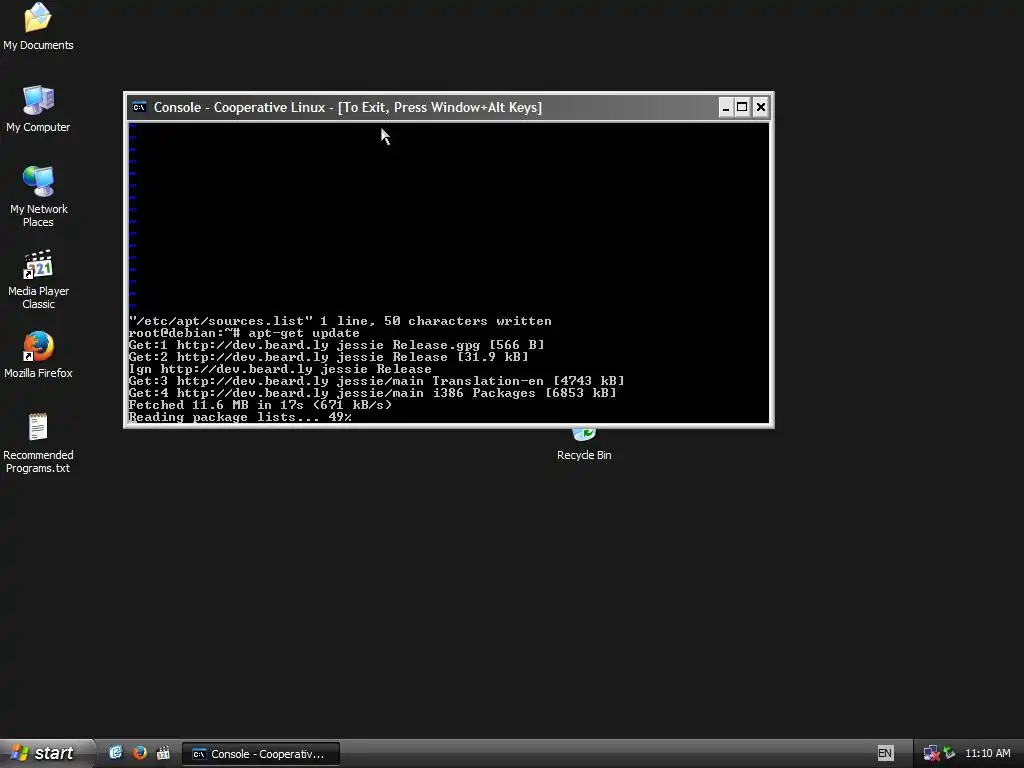The width and height of the screenshot is (1024, 768).
Task: Click the first quick launch icon
Action: point(116,753)
